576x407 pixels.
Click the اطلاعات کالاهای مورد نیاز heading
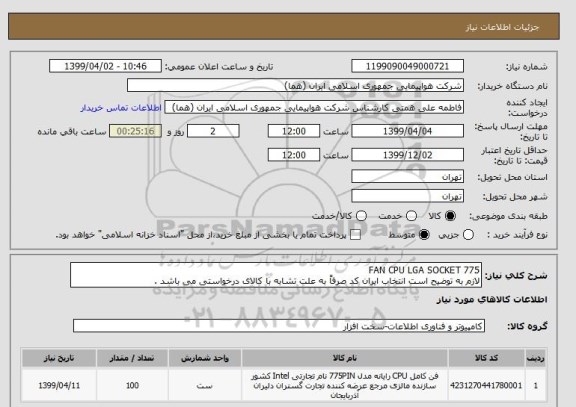pos(492,300)
